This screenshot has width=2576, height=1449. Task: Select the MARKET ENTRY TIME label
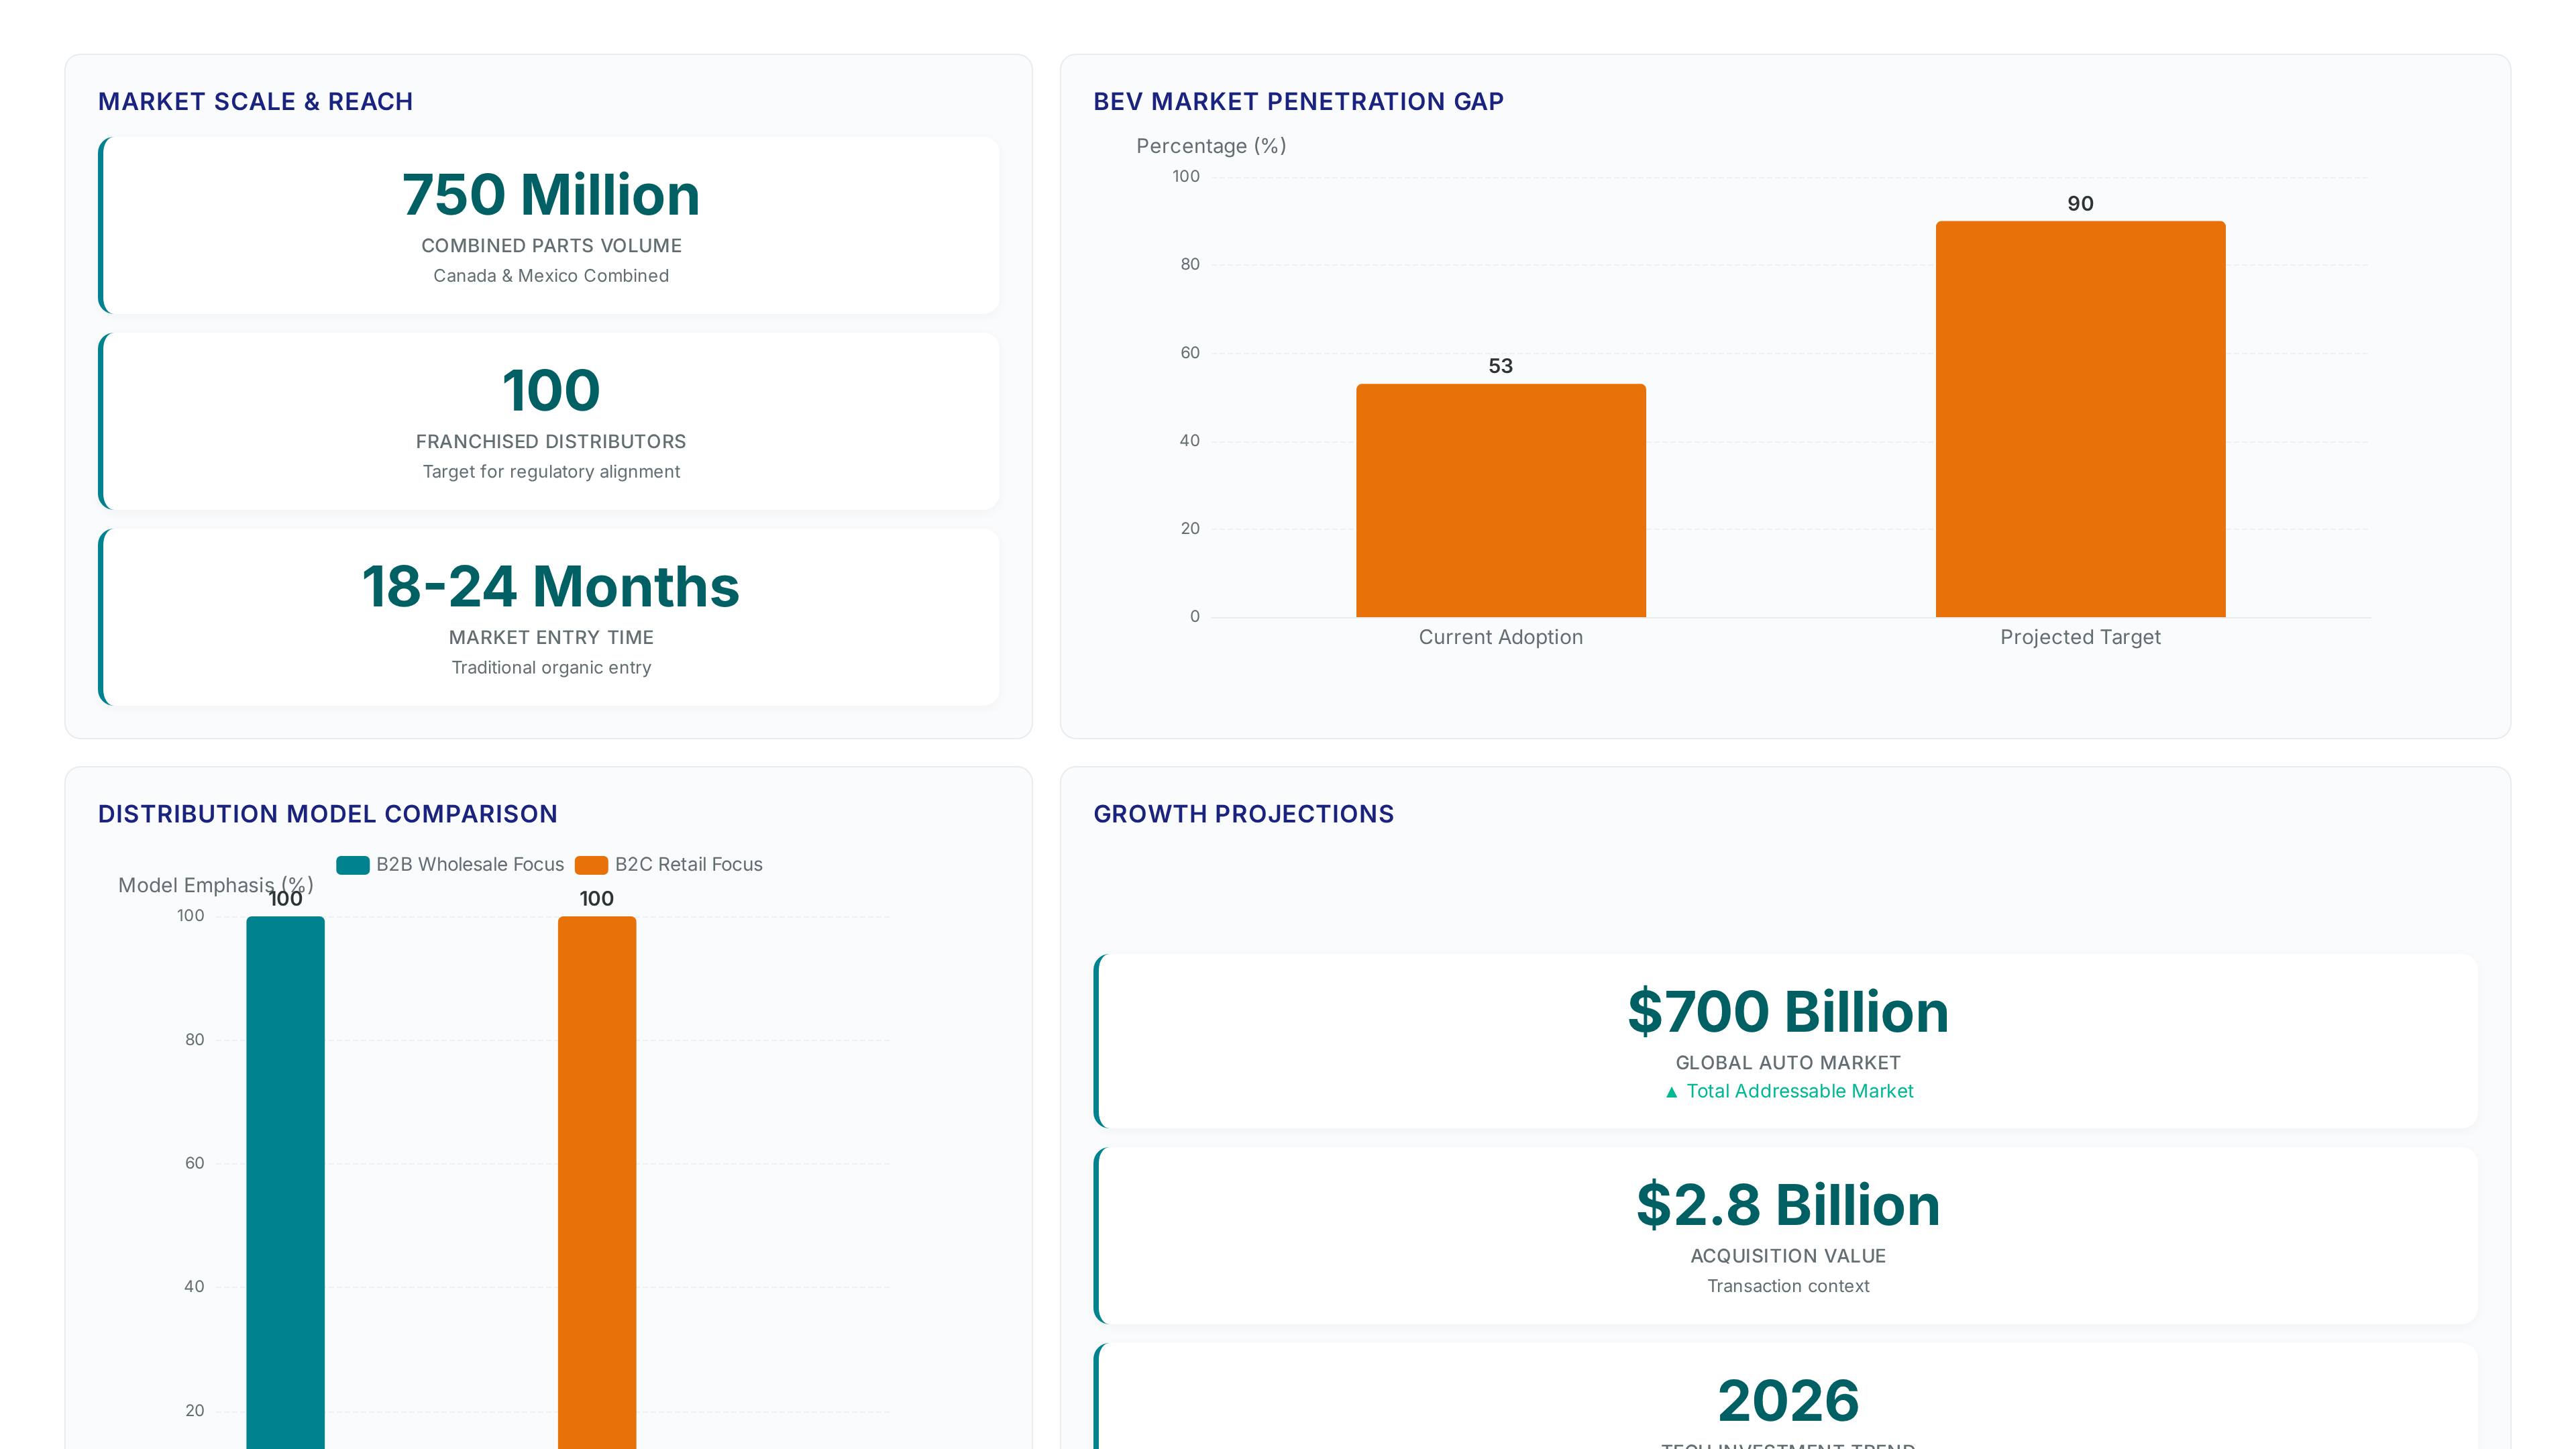pos(551,638)
